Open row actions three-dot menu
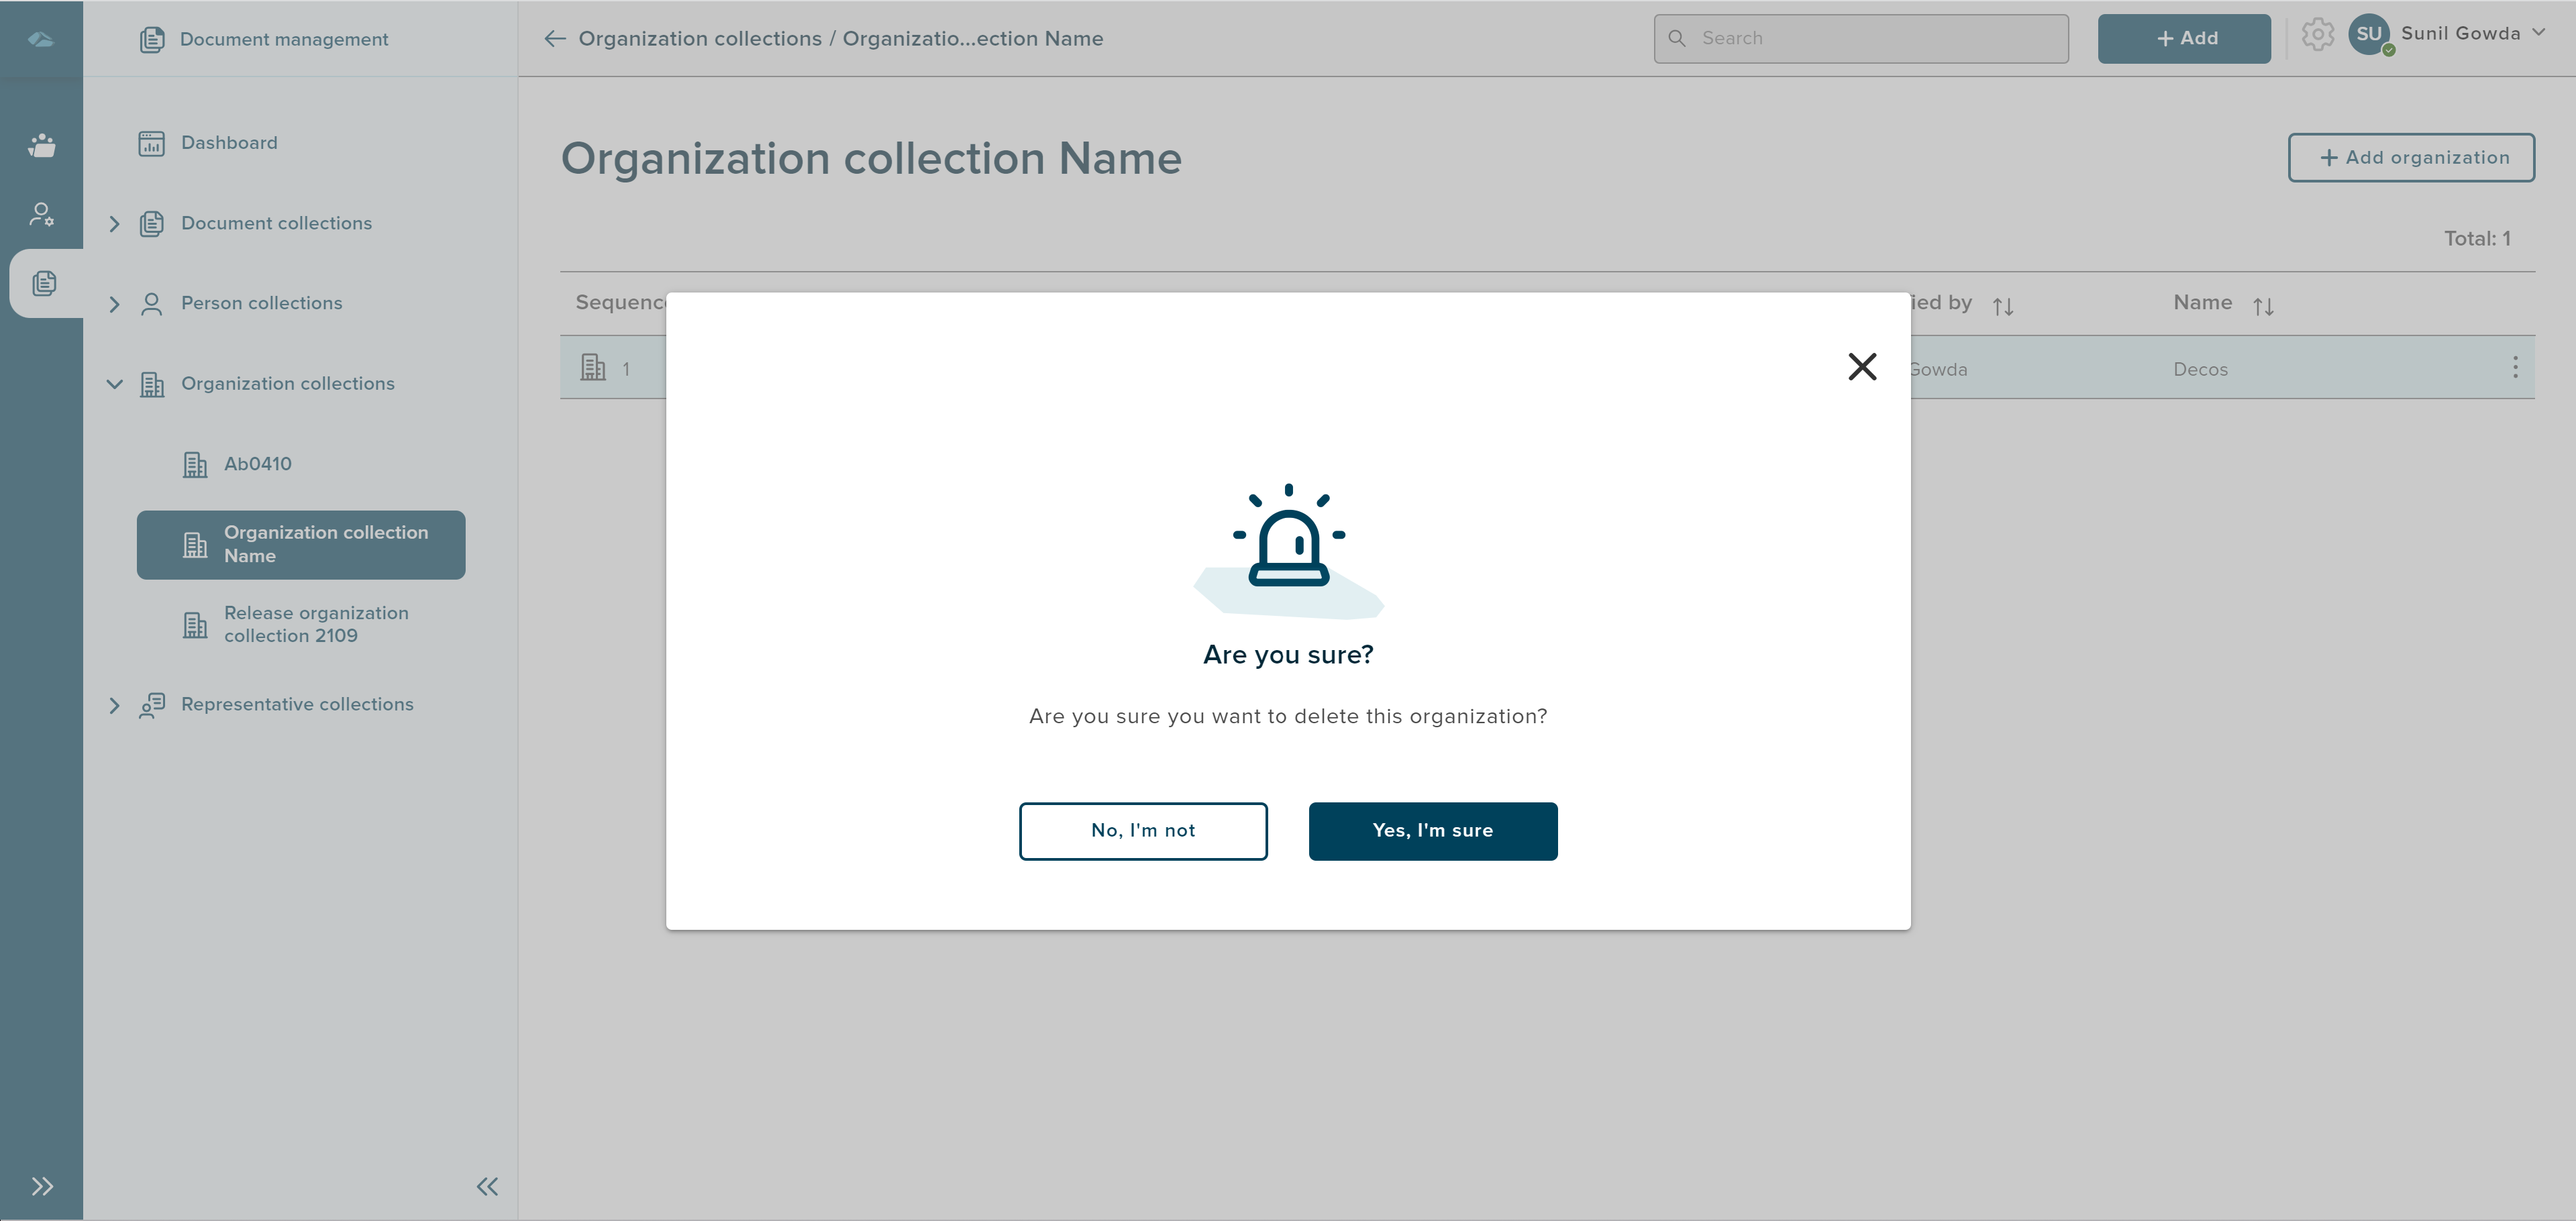Viewport: 2576px width, 1221px height. coord(2514,367)
